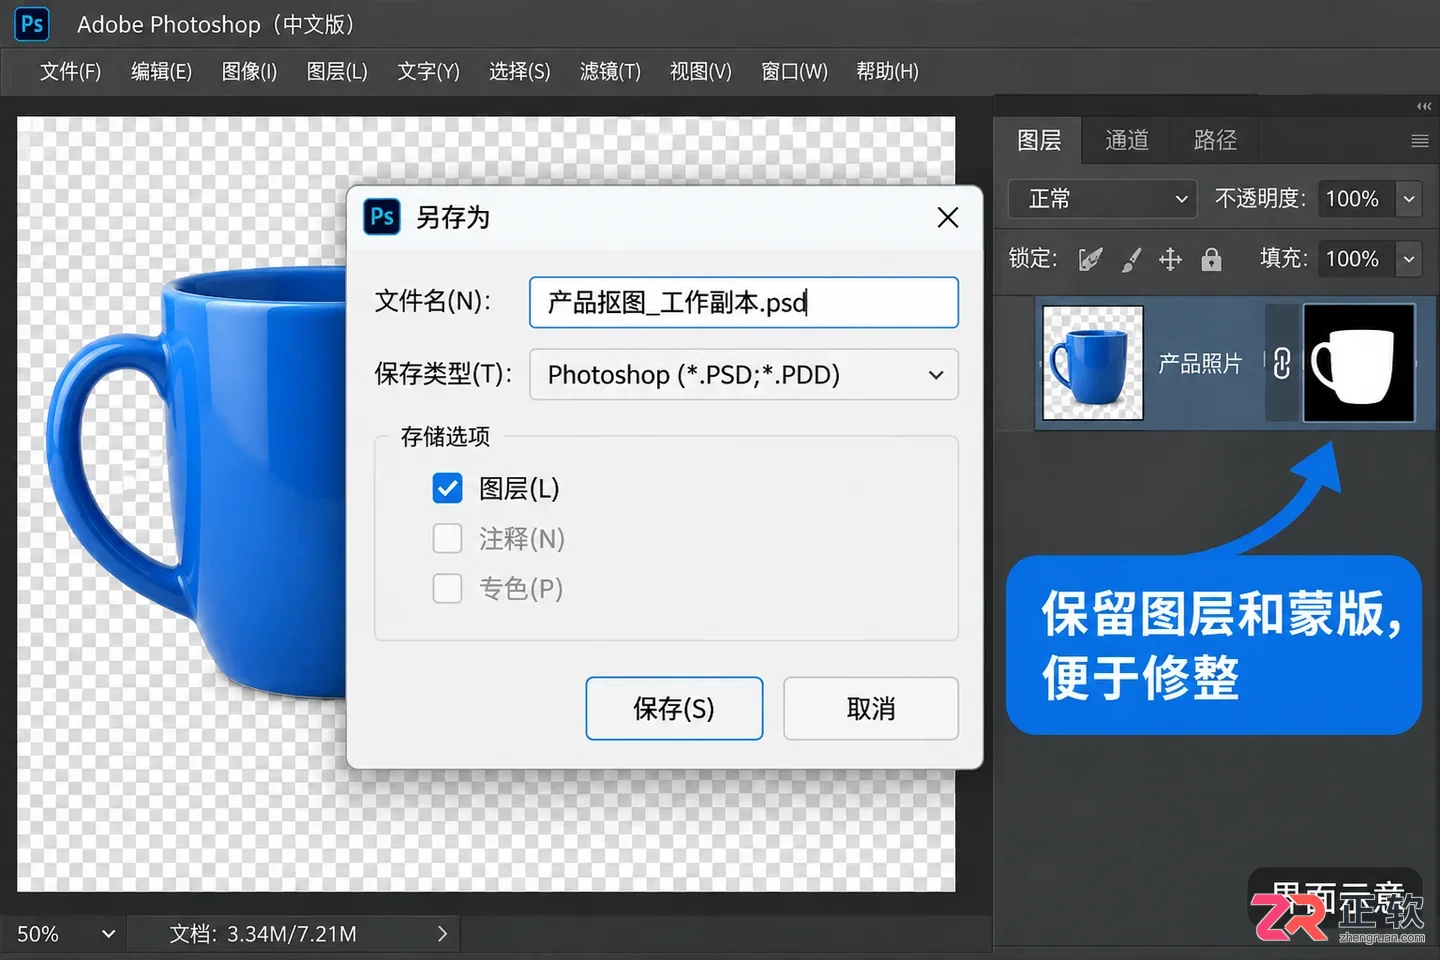Screen dimensions: 1440x960
Task: Click the 填充 100% value field
Action: click(x=1356, y=259)
